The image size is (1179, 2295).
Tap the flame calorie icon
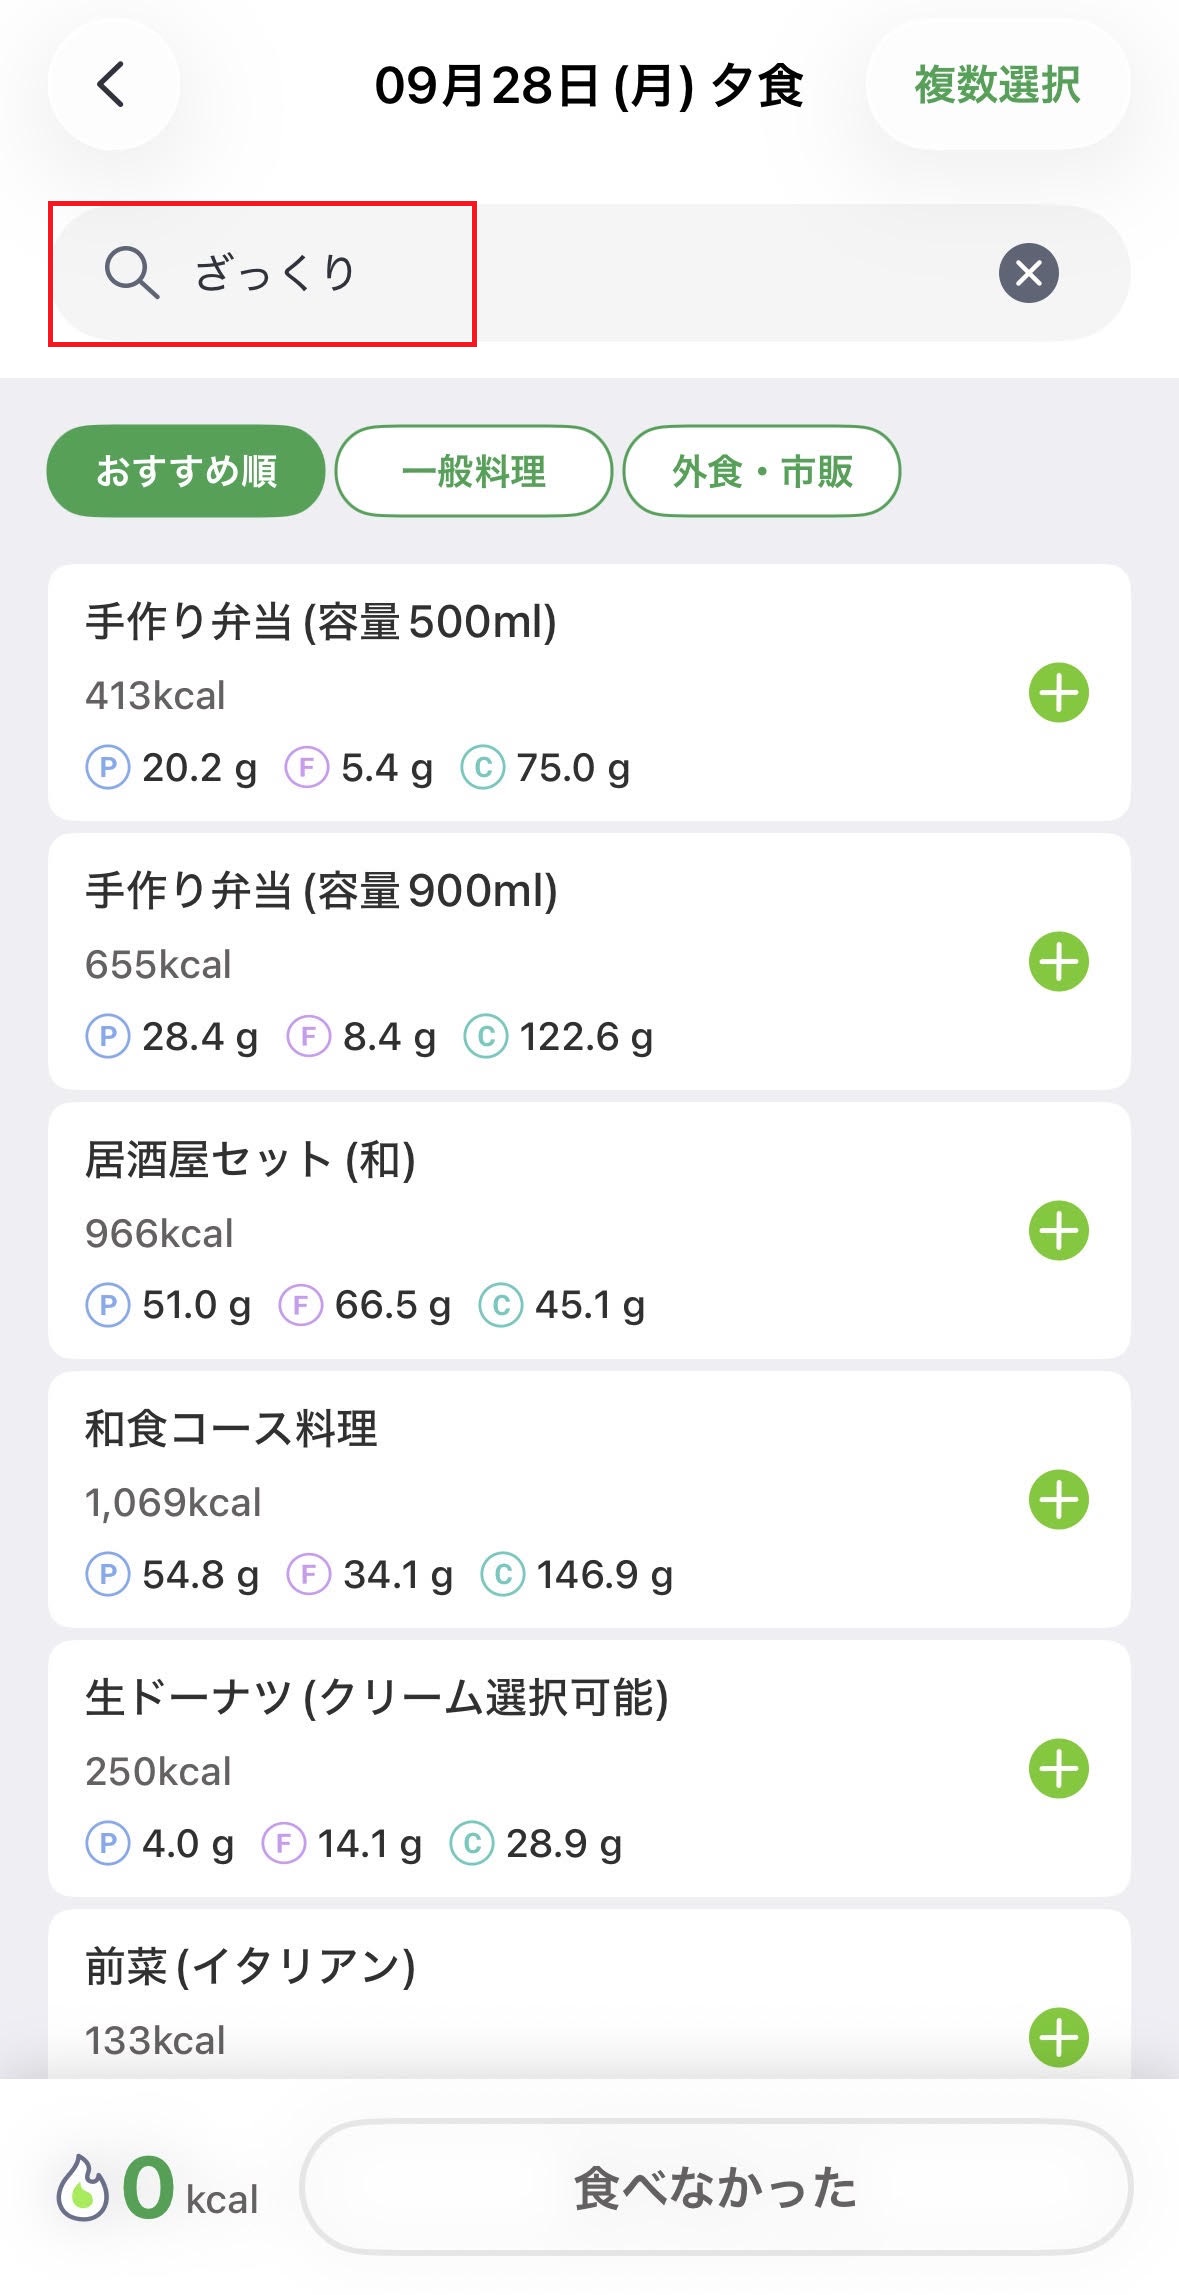[83, 2186]
